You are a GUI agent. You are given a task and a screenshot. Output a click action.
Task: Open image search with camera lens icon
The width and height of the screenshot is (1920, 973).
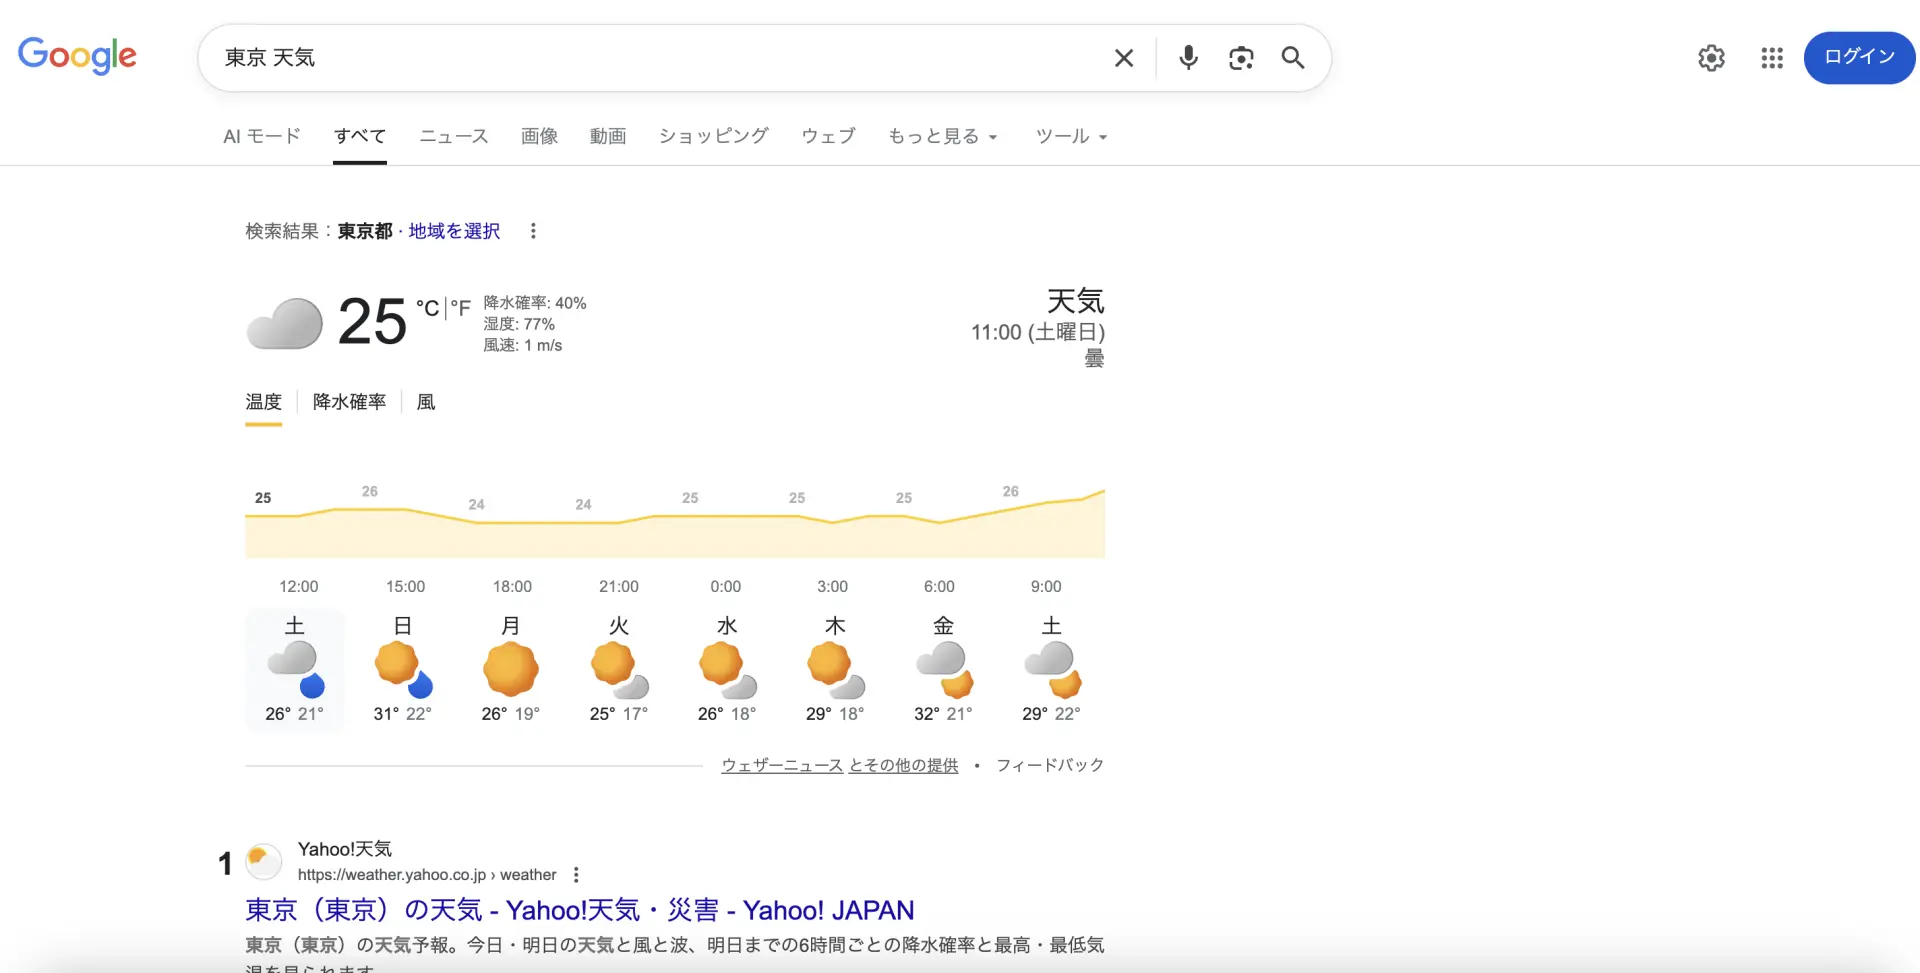[x=1241, y=58]
